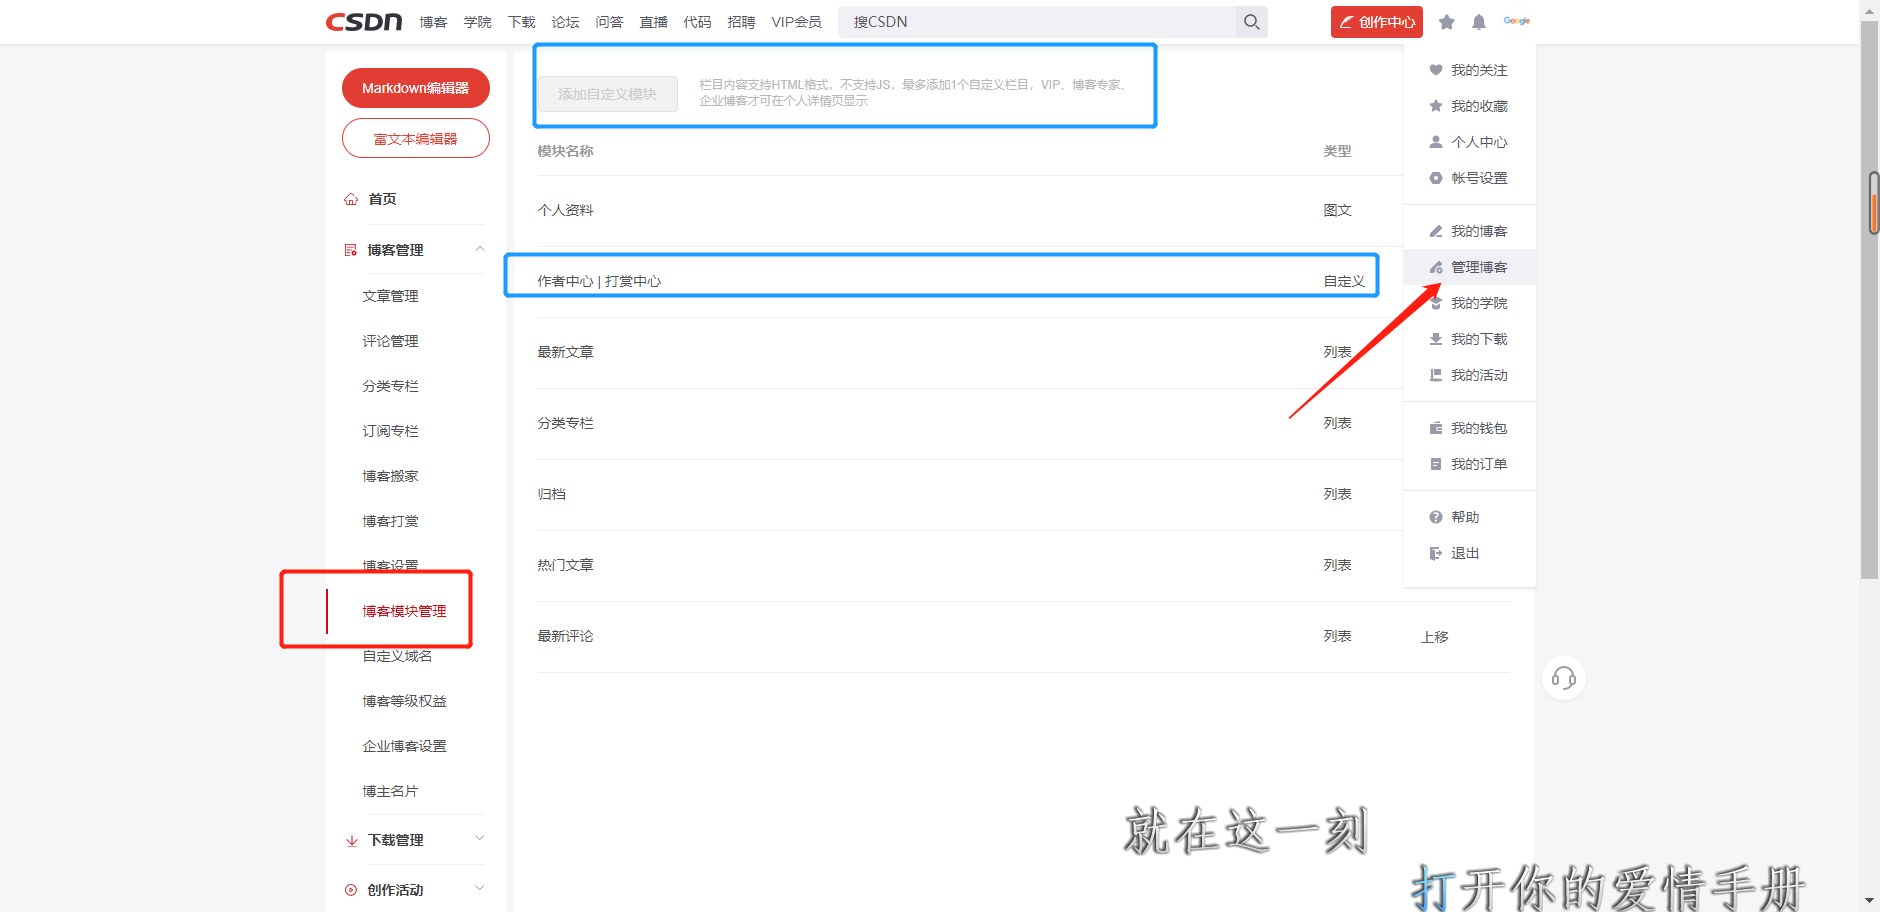Click the flag icon beside 我的活动
Viewport: 1880px width, 912px height.
[1436, 375]
